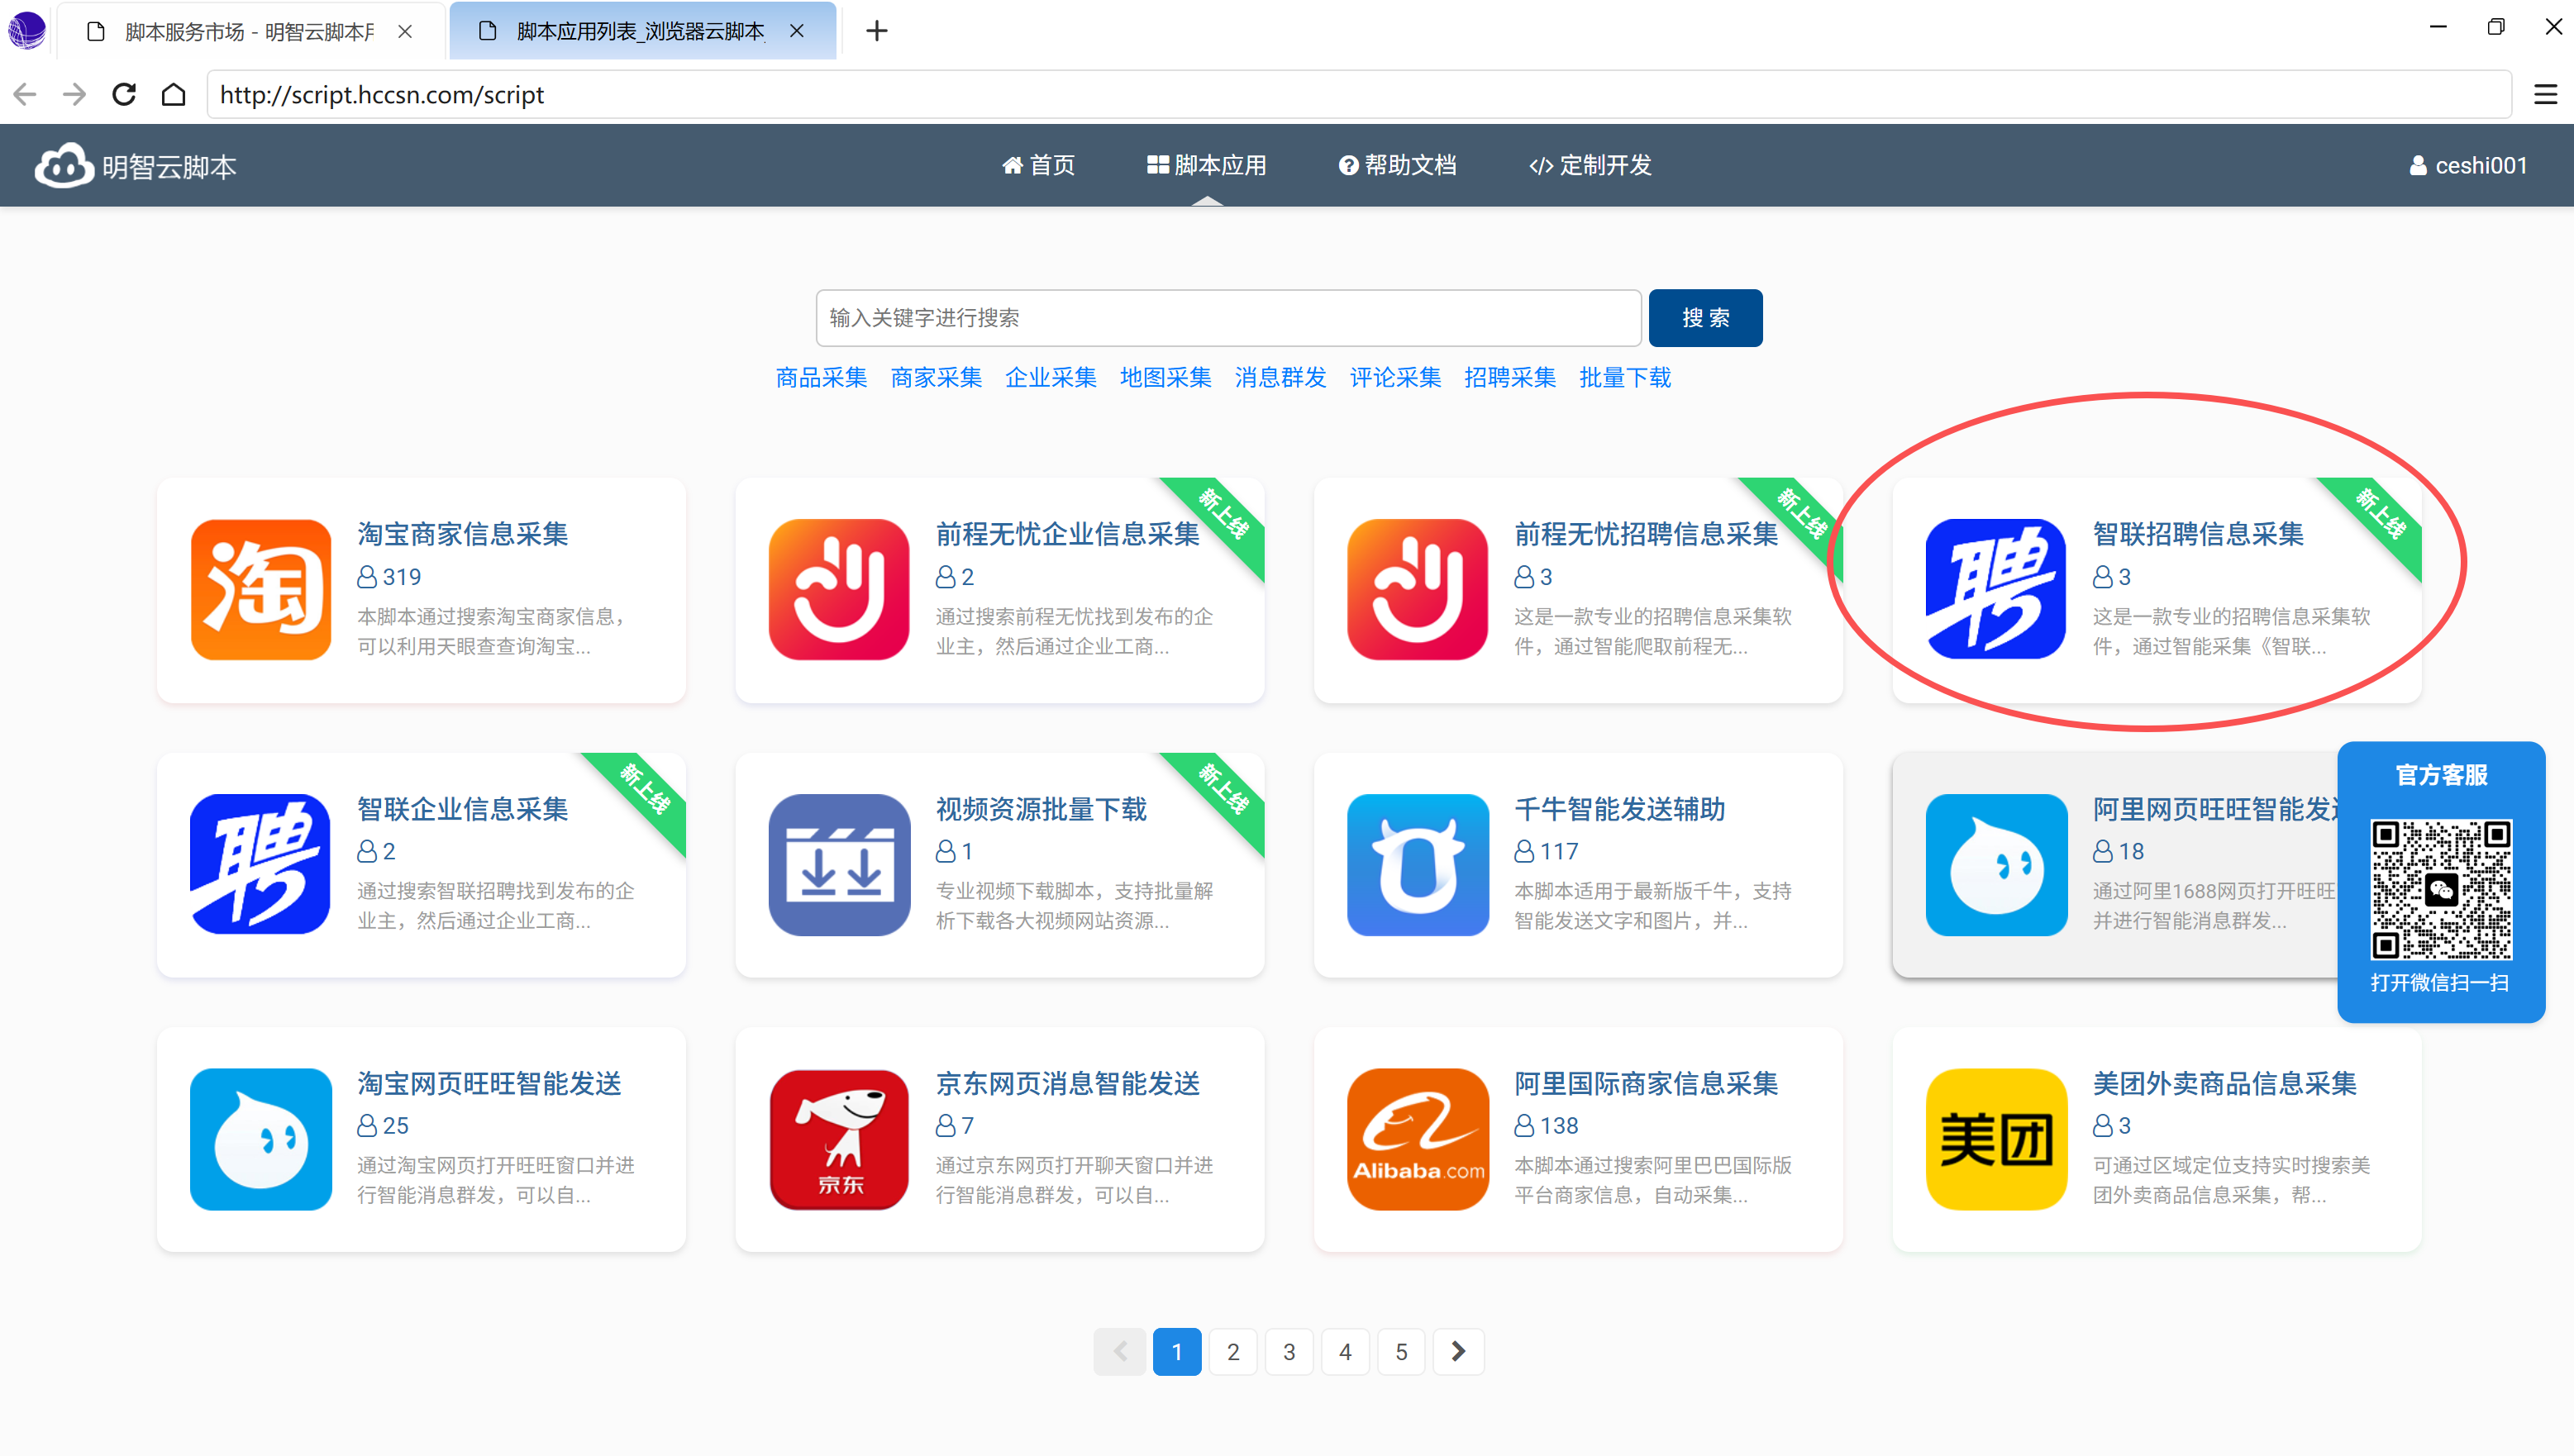
Task: Click the browser back arrow
Action: [25, 94]
